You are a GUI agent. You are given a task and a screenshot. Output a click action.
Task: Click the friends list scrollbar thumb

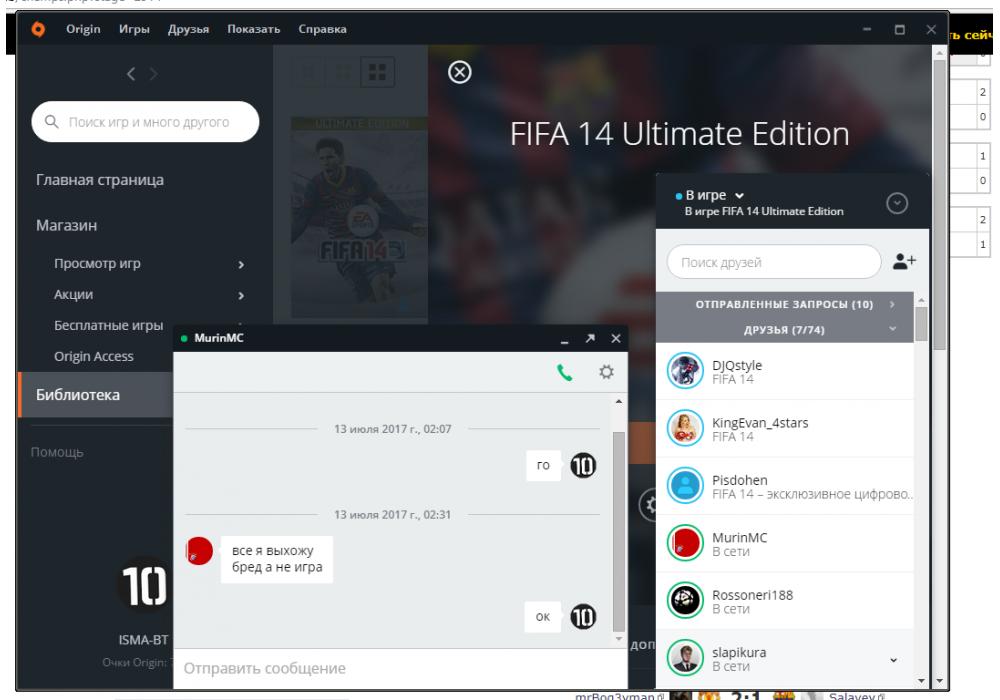click(x=921, y=324)
